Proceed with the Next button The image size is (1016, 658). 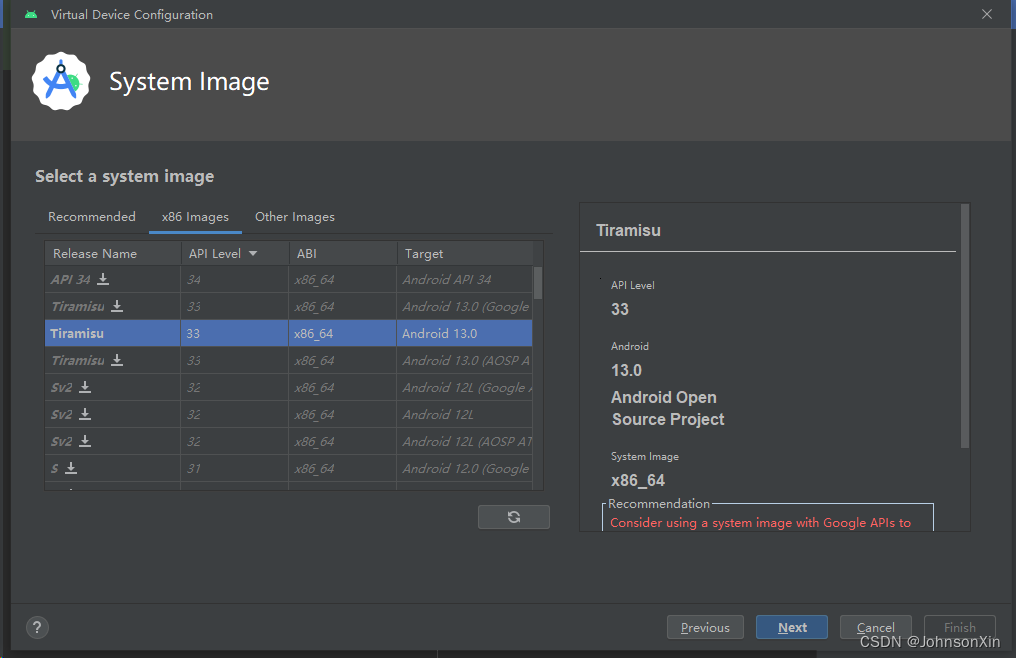(792, 627)
